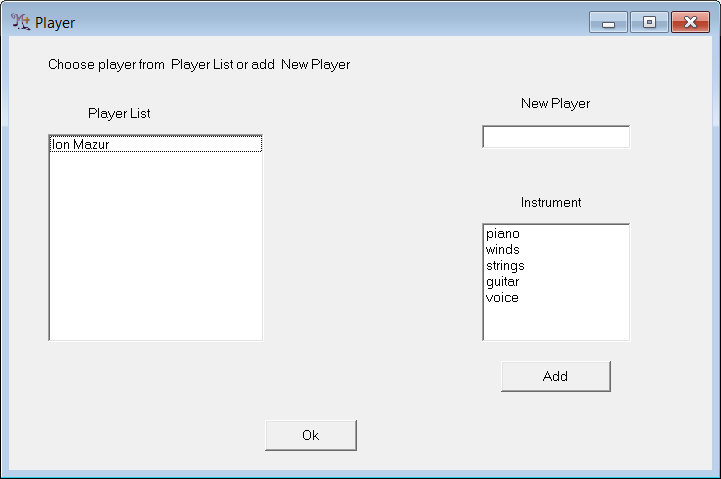721x479 pixels.
Task: Click the Player app icon in title bar
Action: tap(20, 22)
